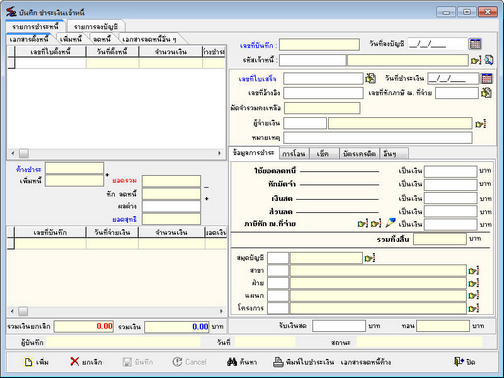This screenshot has width=504, height=378.
Task: Click the ยกเลิก red X button
Action: pos(86,362)
